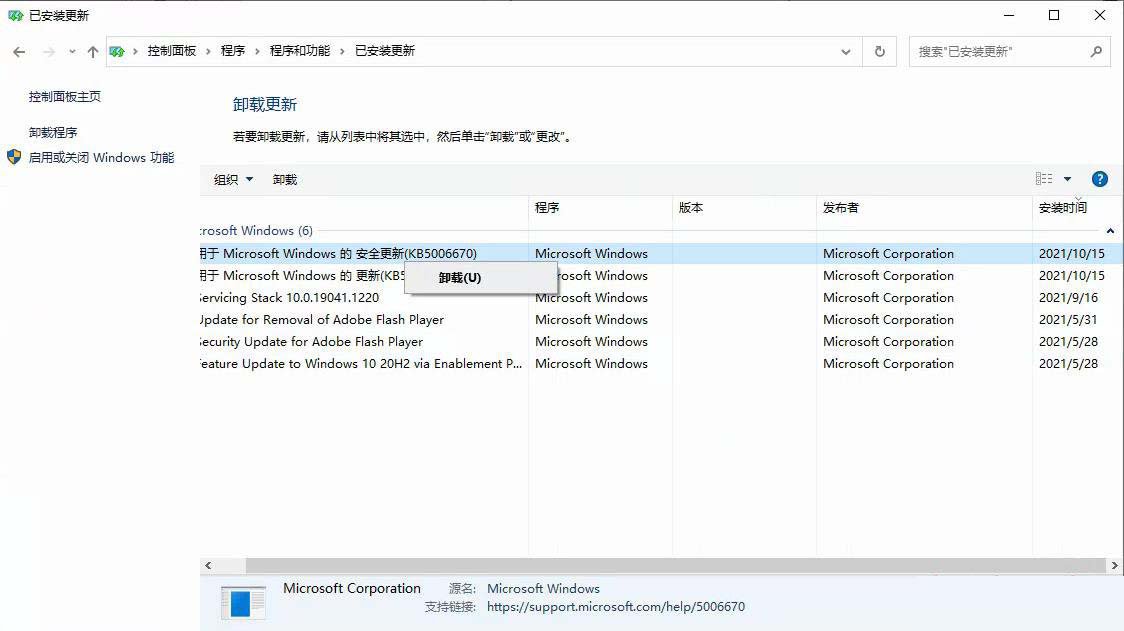The width and height of the screenshot is (1124, 631).
Task: Sort by the 程序 column header
Action: click(x=601, y=208)
